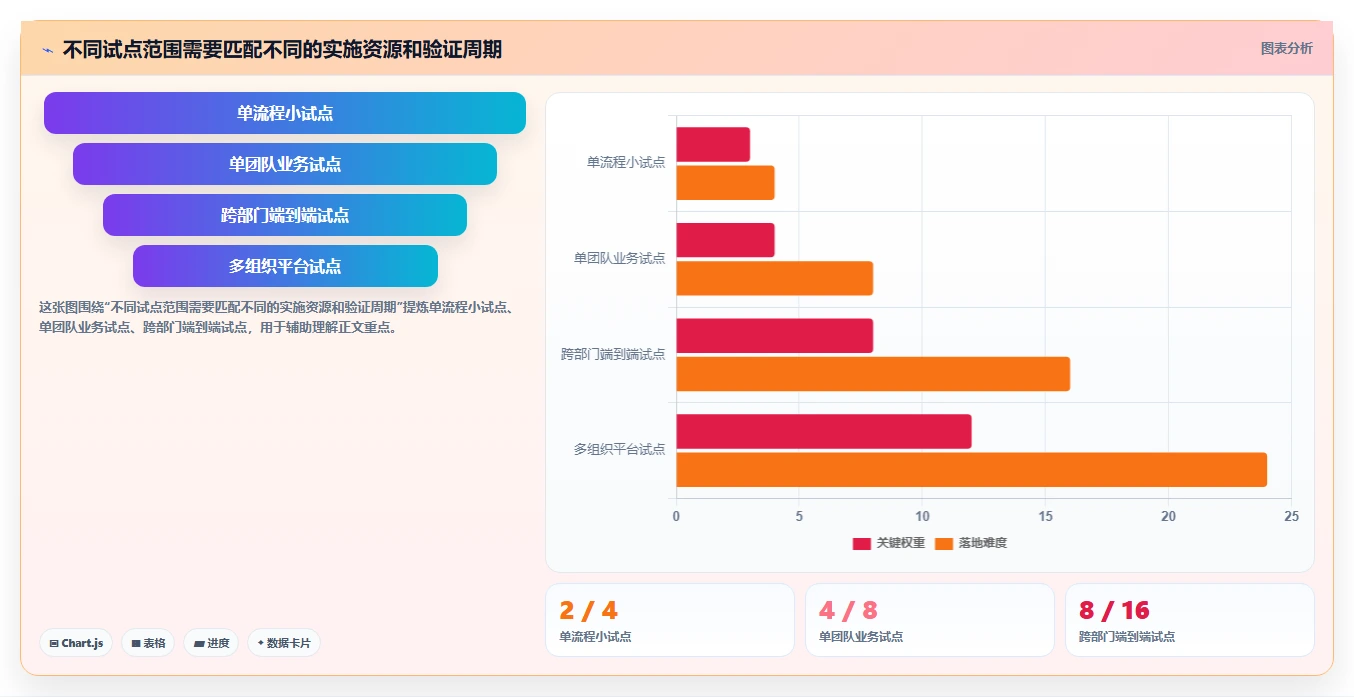Screen dimensions: 1354x697
Task: Click the orange 落地难度 legend swatch
Action: [943, 543]
